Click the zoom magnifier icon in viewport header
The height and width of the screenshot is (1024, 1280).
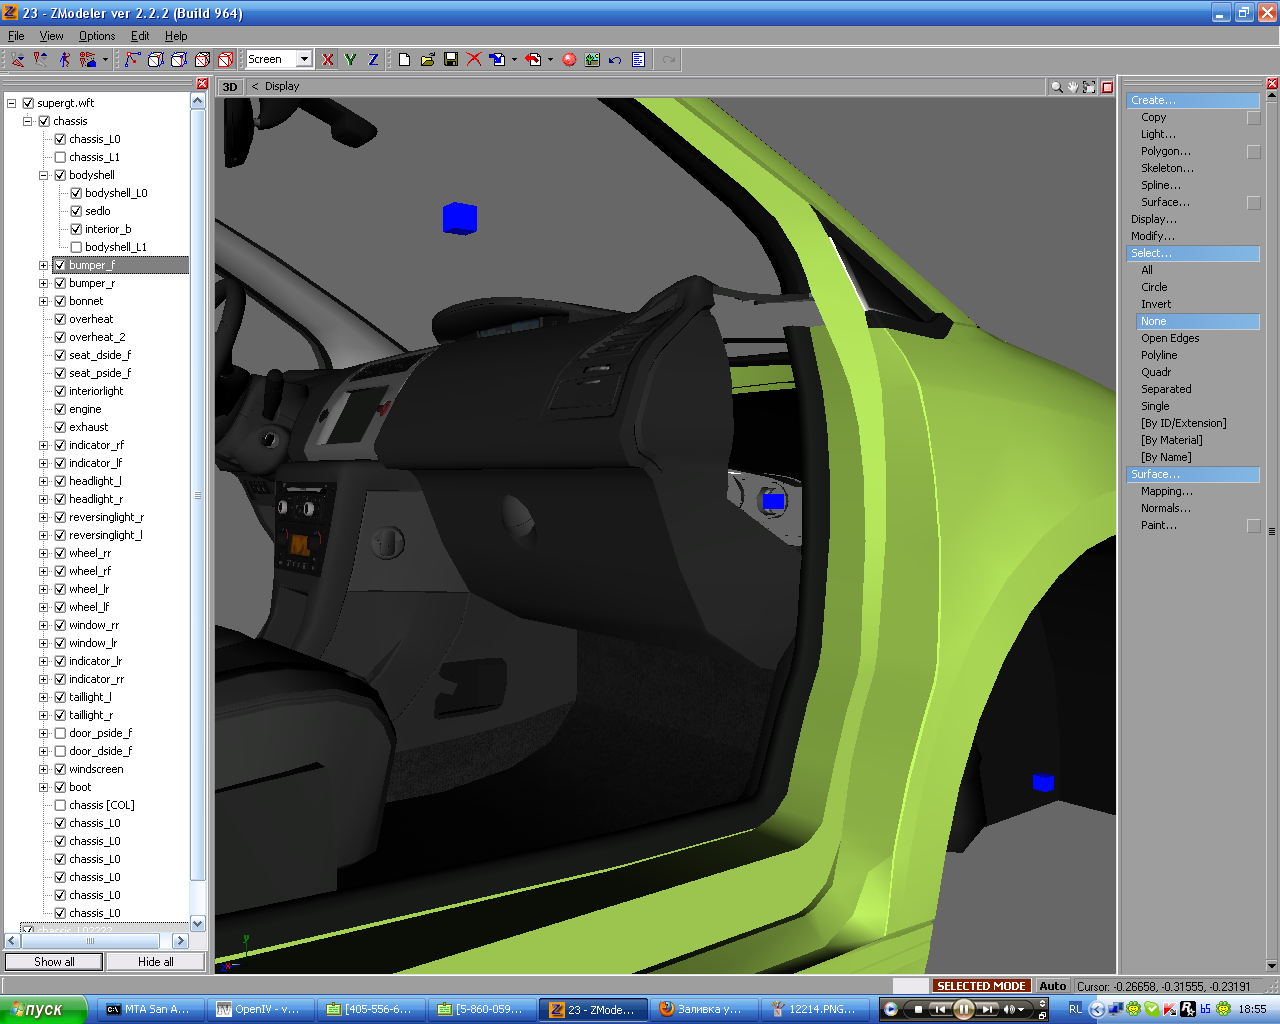pos(1056,87)
